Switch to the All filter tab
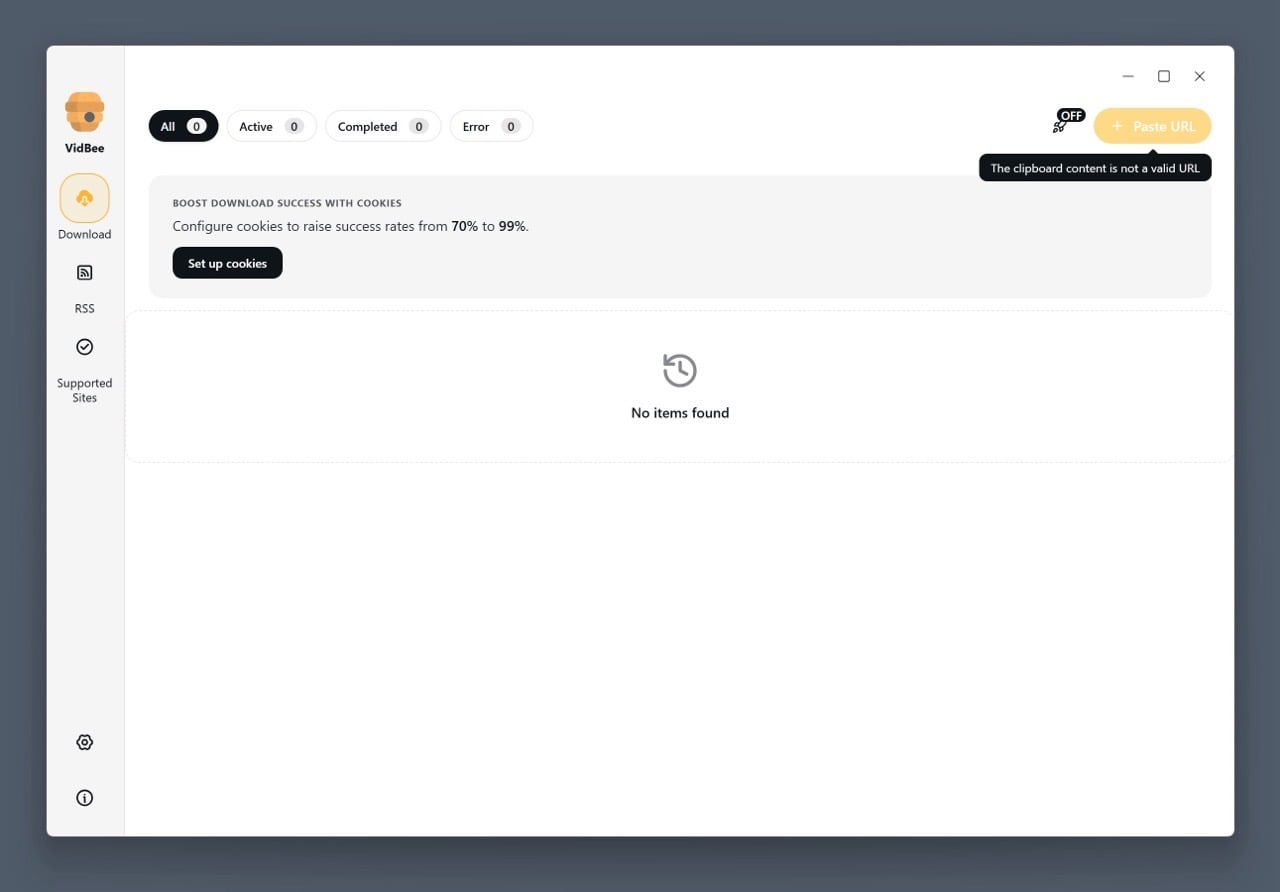1280x892 pixels. coord(183,126)
